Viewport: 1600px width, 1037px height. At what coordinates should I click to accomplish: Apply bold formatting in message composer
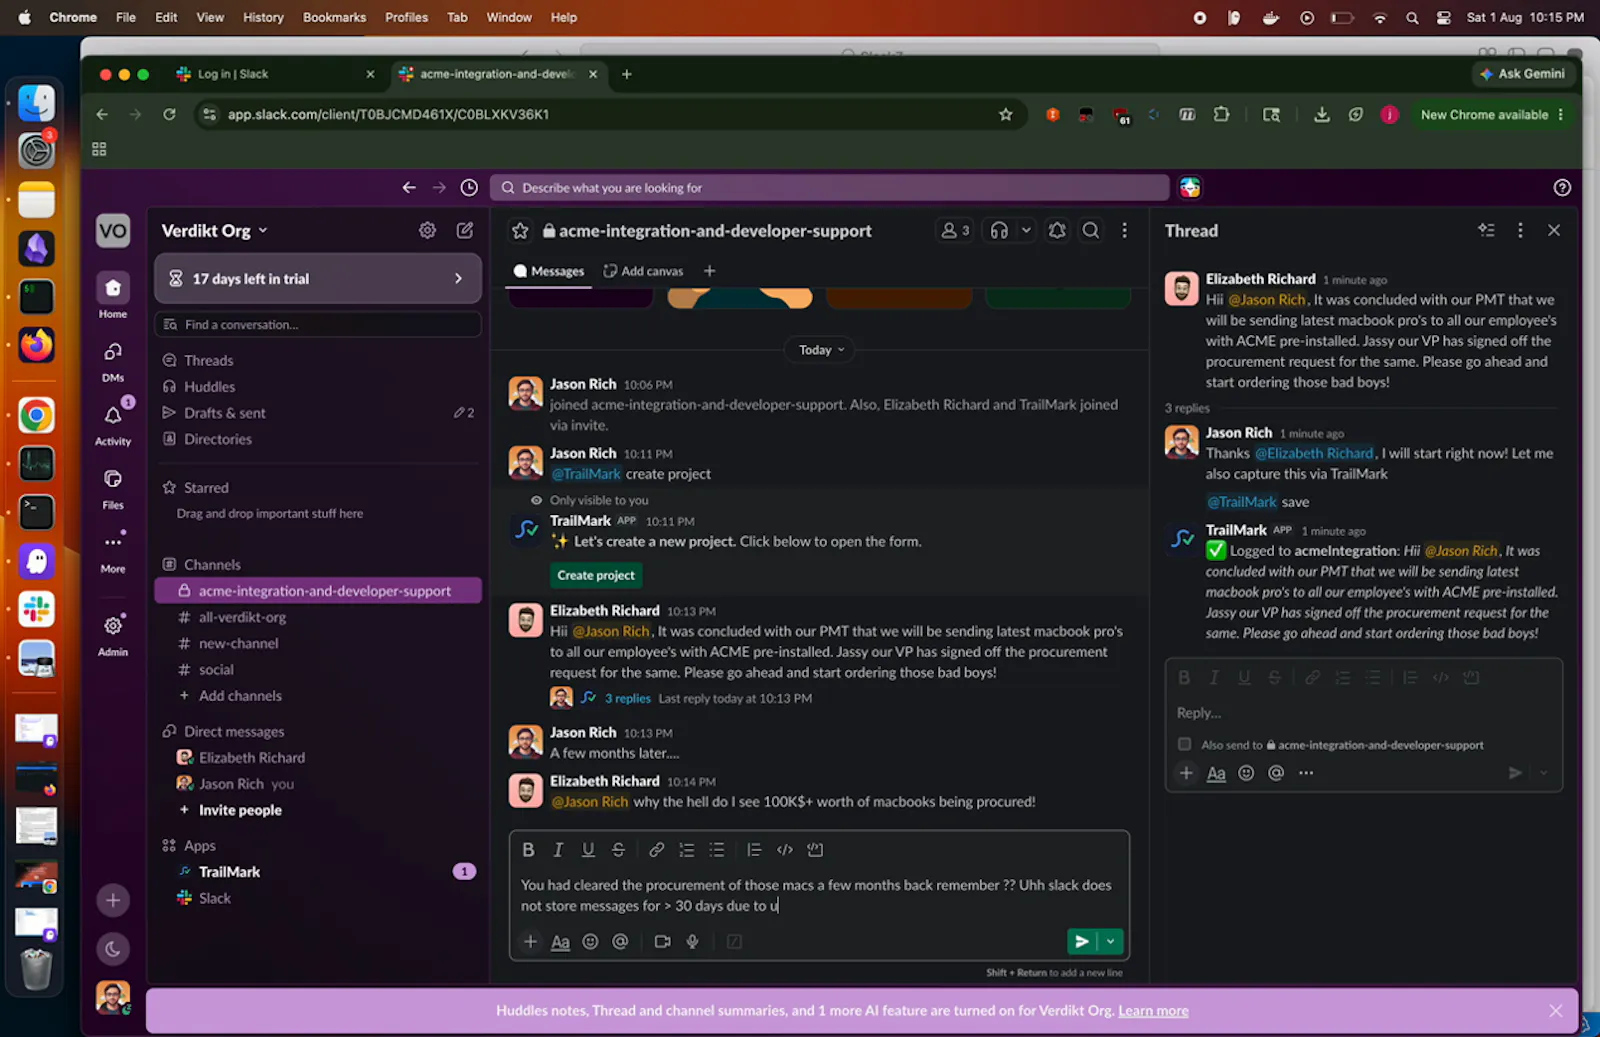(528, 850)
